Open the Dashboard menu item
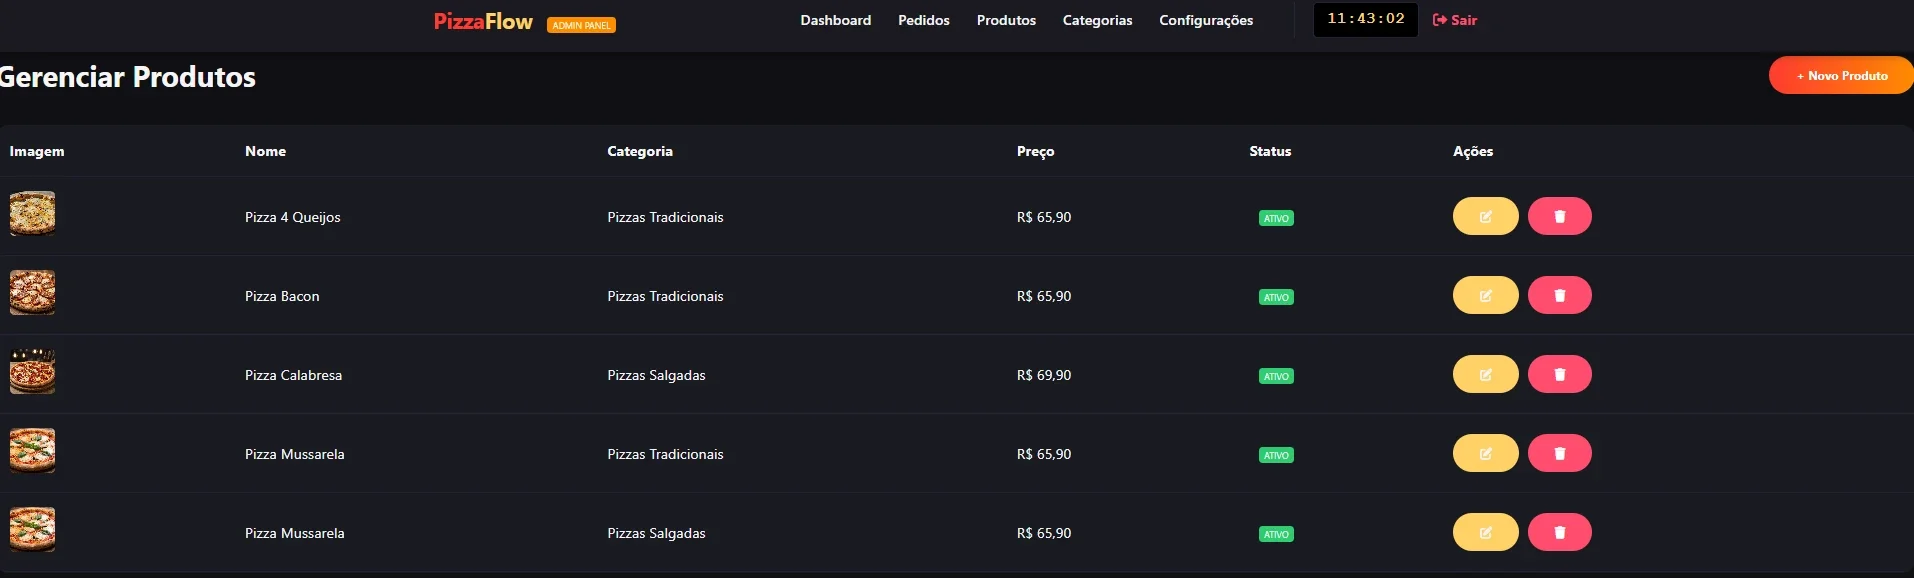This screenshot has width=1914, height=578. click(x=835, y=20)
